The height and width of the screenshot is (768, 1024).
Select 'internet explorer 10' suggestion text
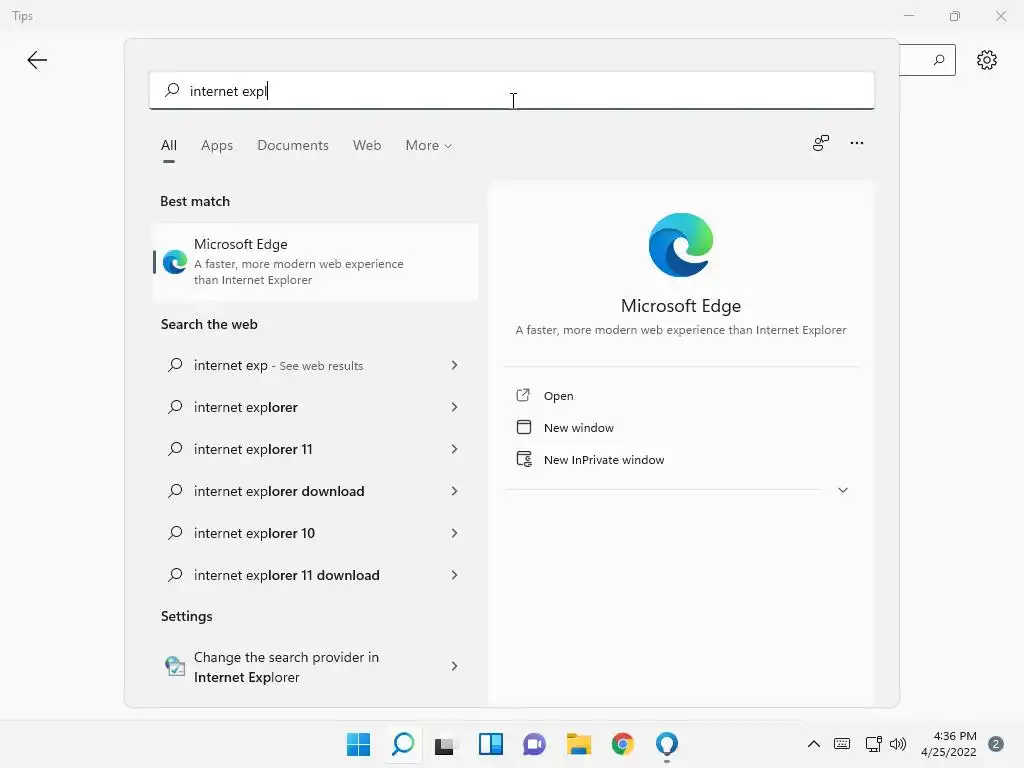pyautogui.click(x=254, y=533)
